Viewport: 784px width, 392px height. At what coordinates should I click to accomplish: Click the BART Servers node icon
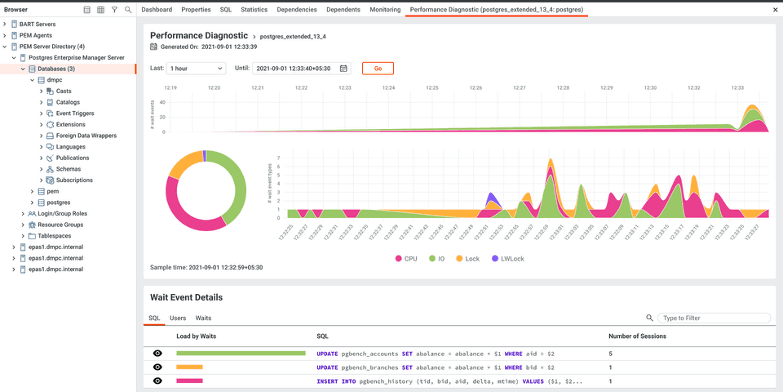14,24
